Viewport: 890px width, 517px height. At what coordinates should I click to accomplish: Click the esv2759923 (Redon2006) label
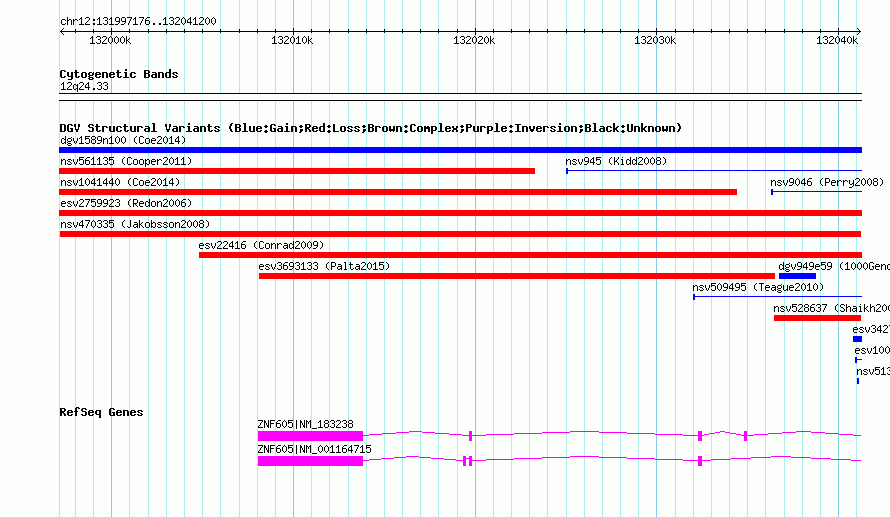pos(126,203)
